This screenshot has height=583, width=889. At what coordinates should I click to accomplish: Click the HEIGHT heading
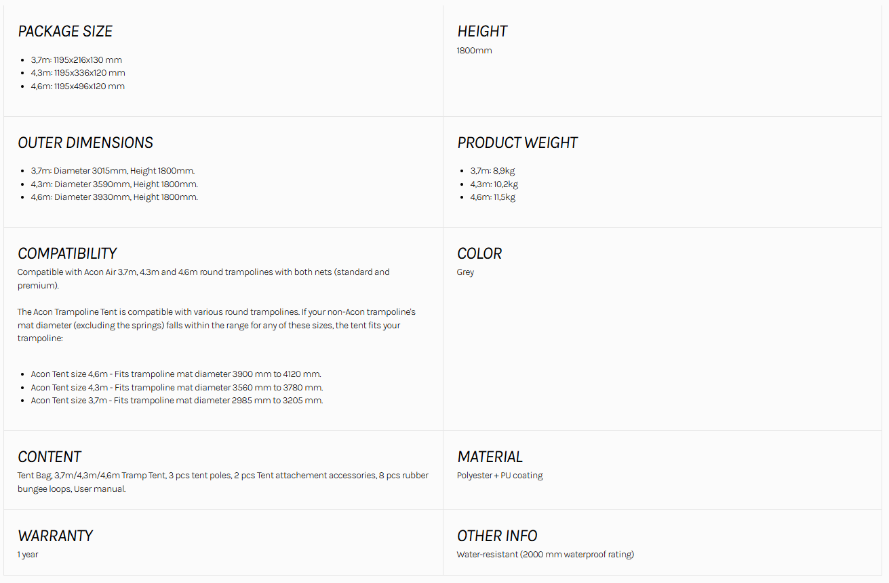pos(482,32)
